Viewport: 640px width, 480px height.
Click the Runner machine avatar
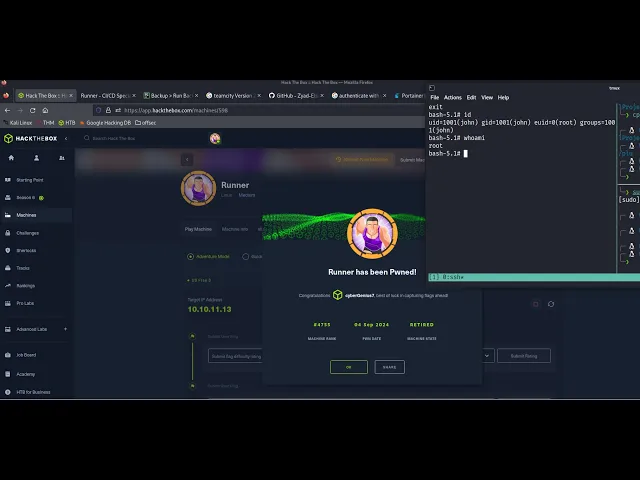point(198,188)
